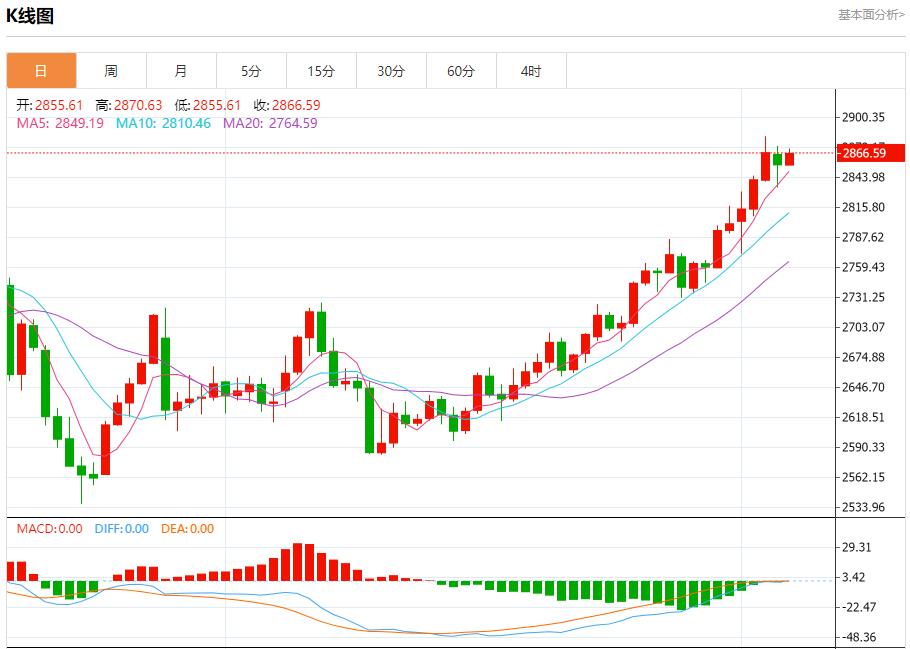Viewport: 910px width, 649px height.
Task: Click the MA20 indicator label
Action: (x=270, y=123)
